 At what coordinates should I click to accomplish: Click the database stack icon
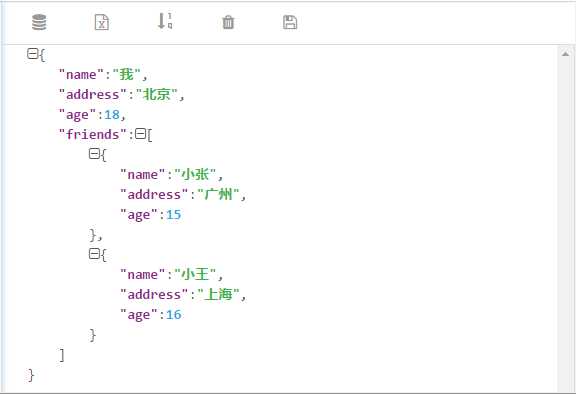pos(39,22)
